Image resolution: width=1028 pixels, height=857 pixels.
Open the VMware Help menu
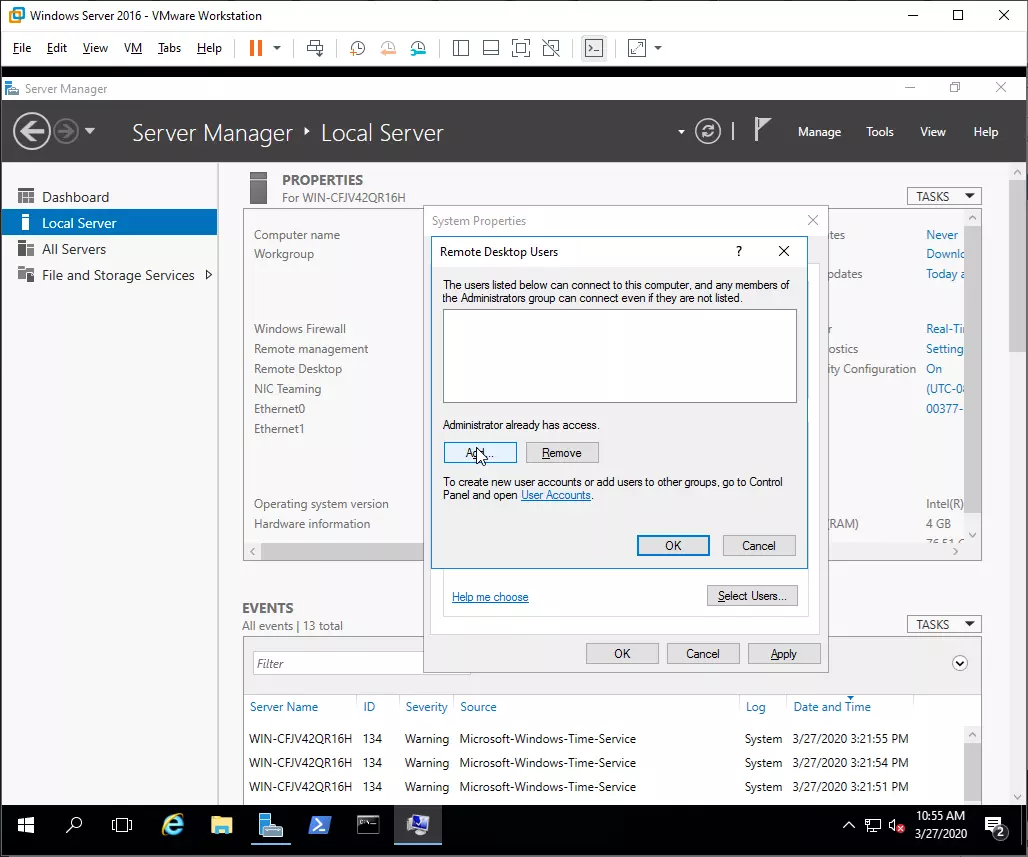[x=209, y=48]
